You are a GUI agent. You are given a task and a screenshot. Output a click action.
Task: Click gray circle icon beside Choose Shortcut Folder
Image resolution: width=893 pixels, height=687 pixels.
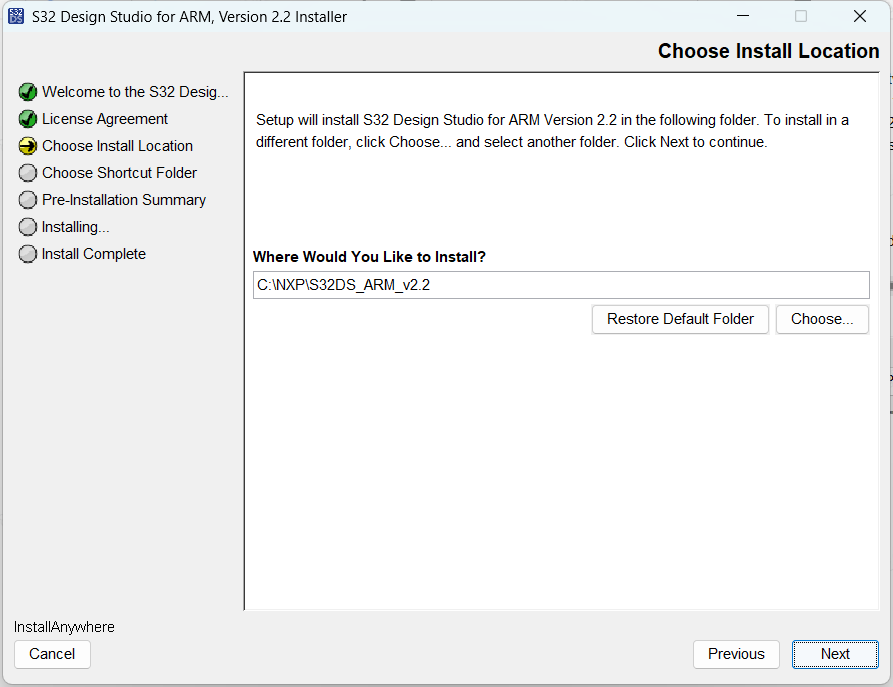(28, 173)
